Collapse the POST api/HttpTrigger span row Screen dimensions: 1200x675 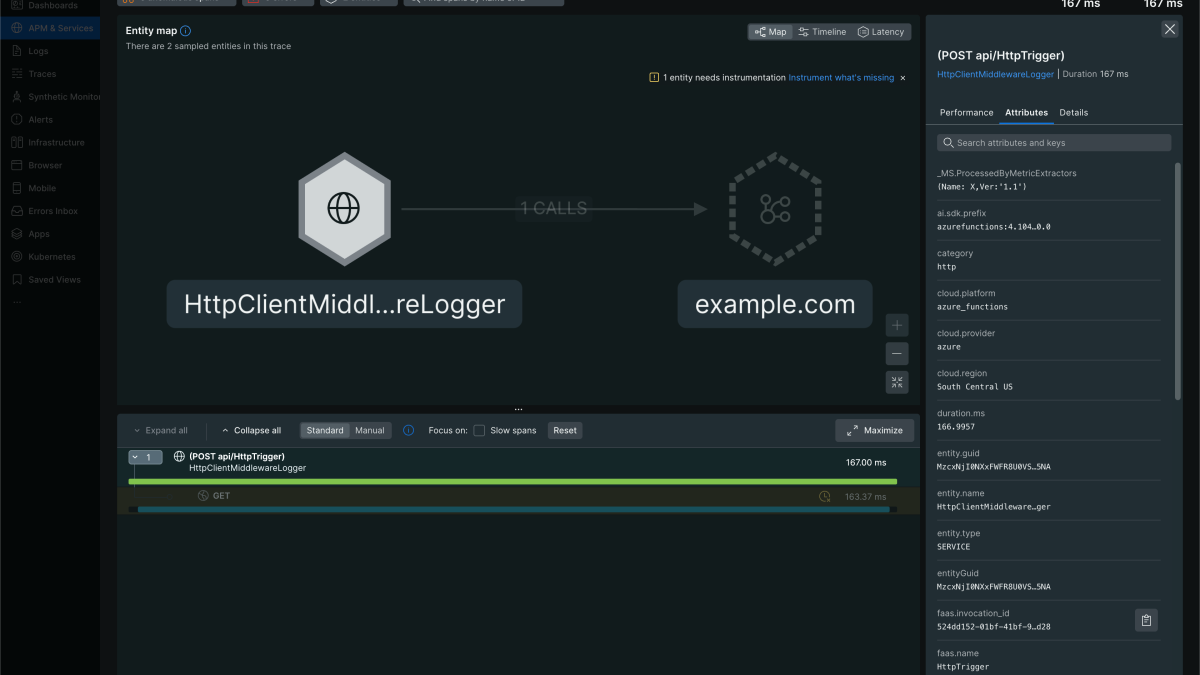click(145, 458)
